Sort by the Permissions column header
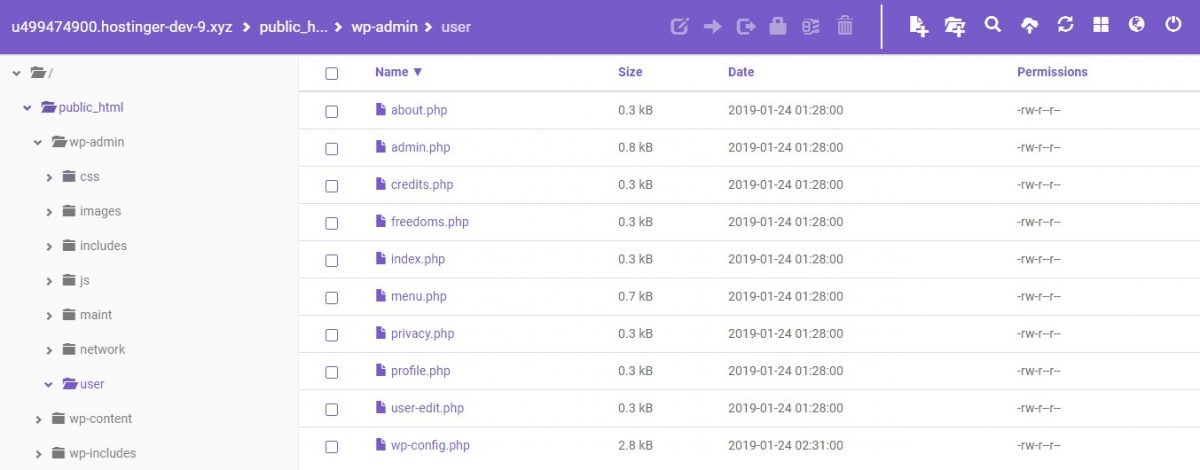The image size is (1200, 470). 1052,72
